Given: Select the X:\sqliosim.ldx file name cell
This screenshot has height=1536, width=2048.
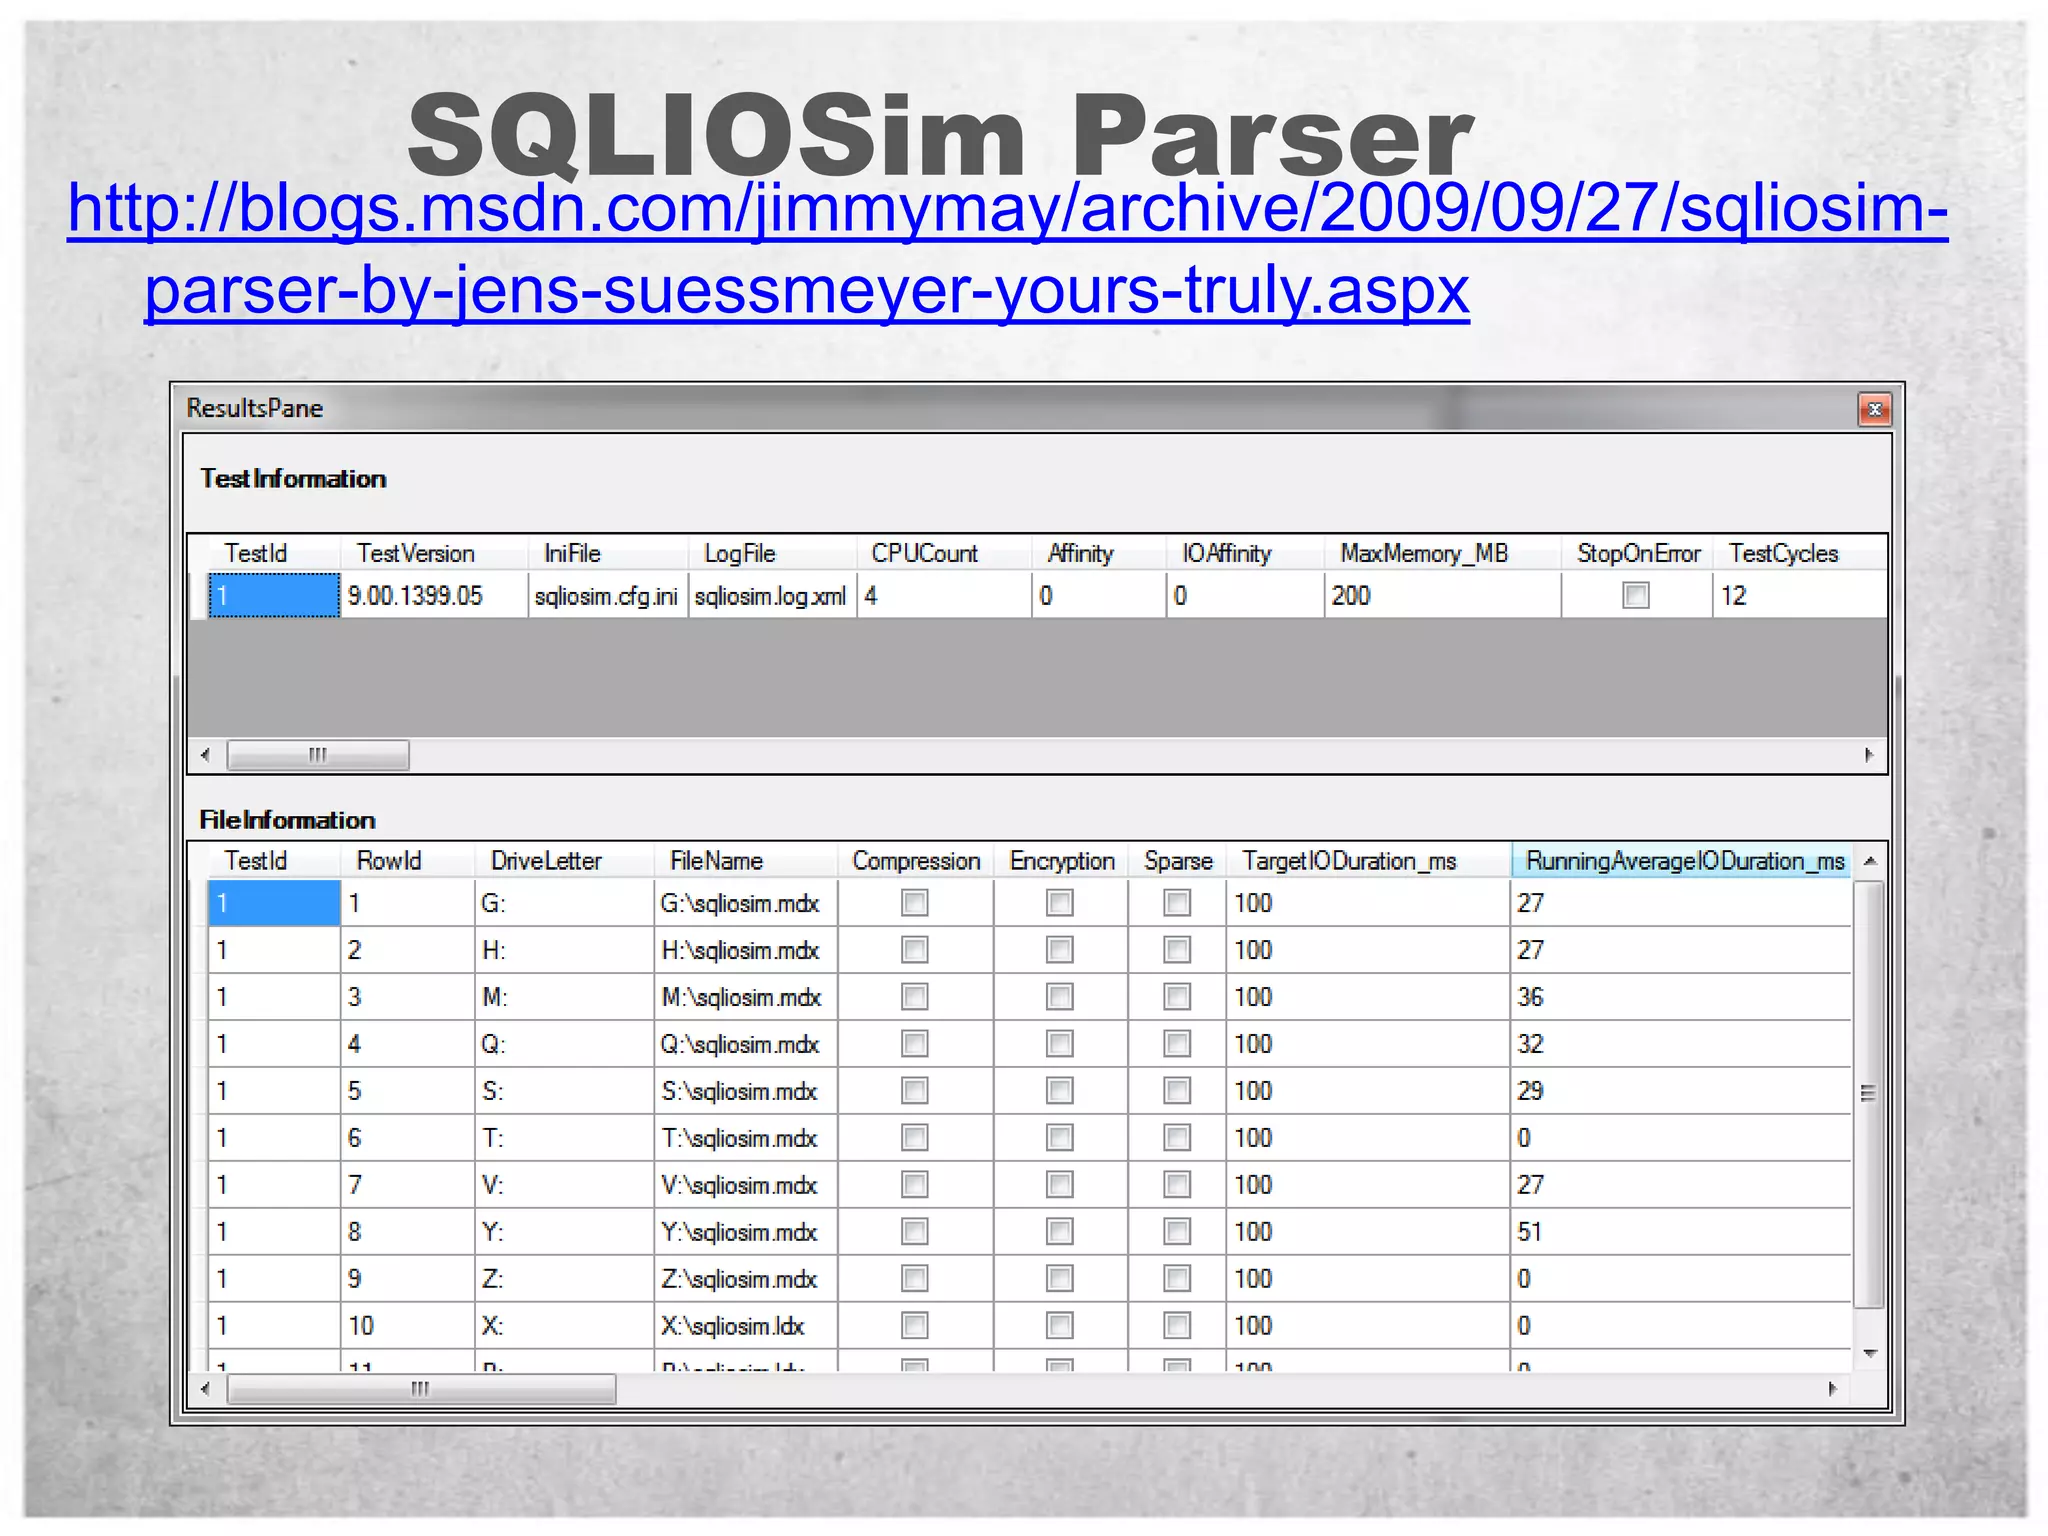Looking at the screenshot, I should (x=733, y=1326).
